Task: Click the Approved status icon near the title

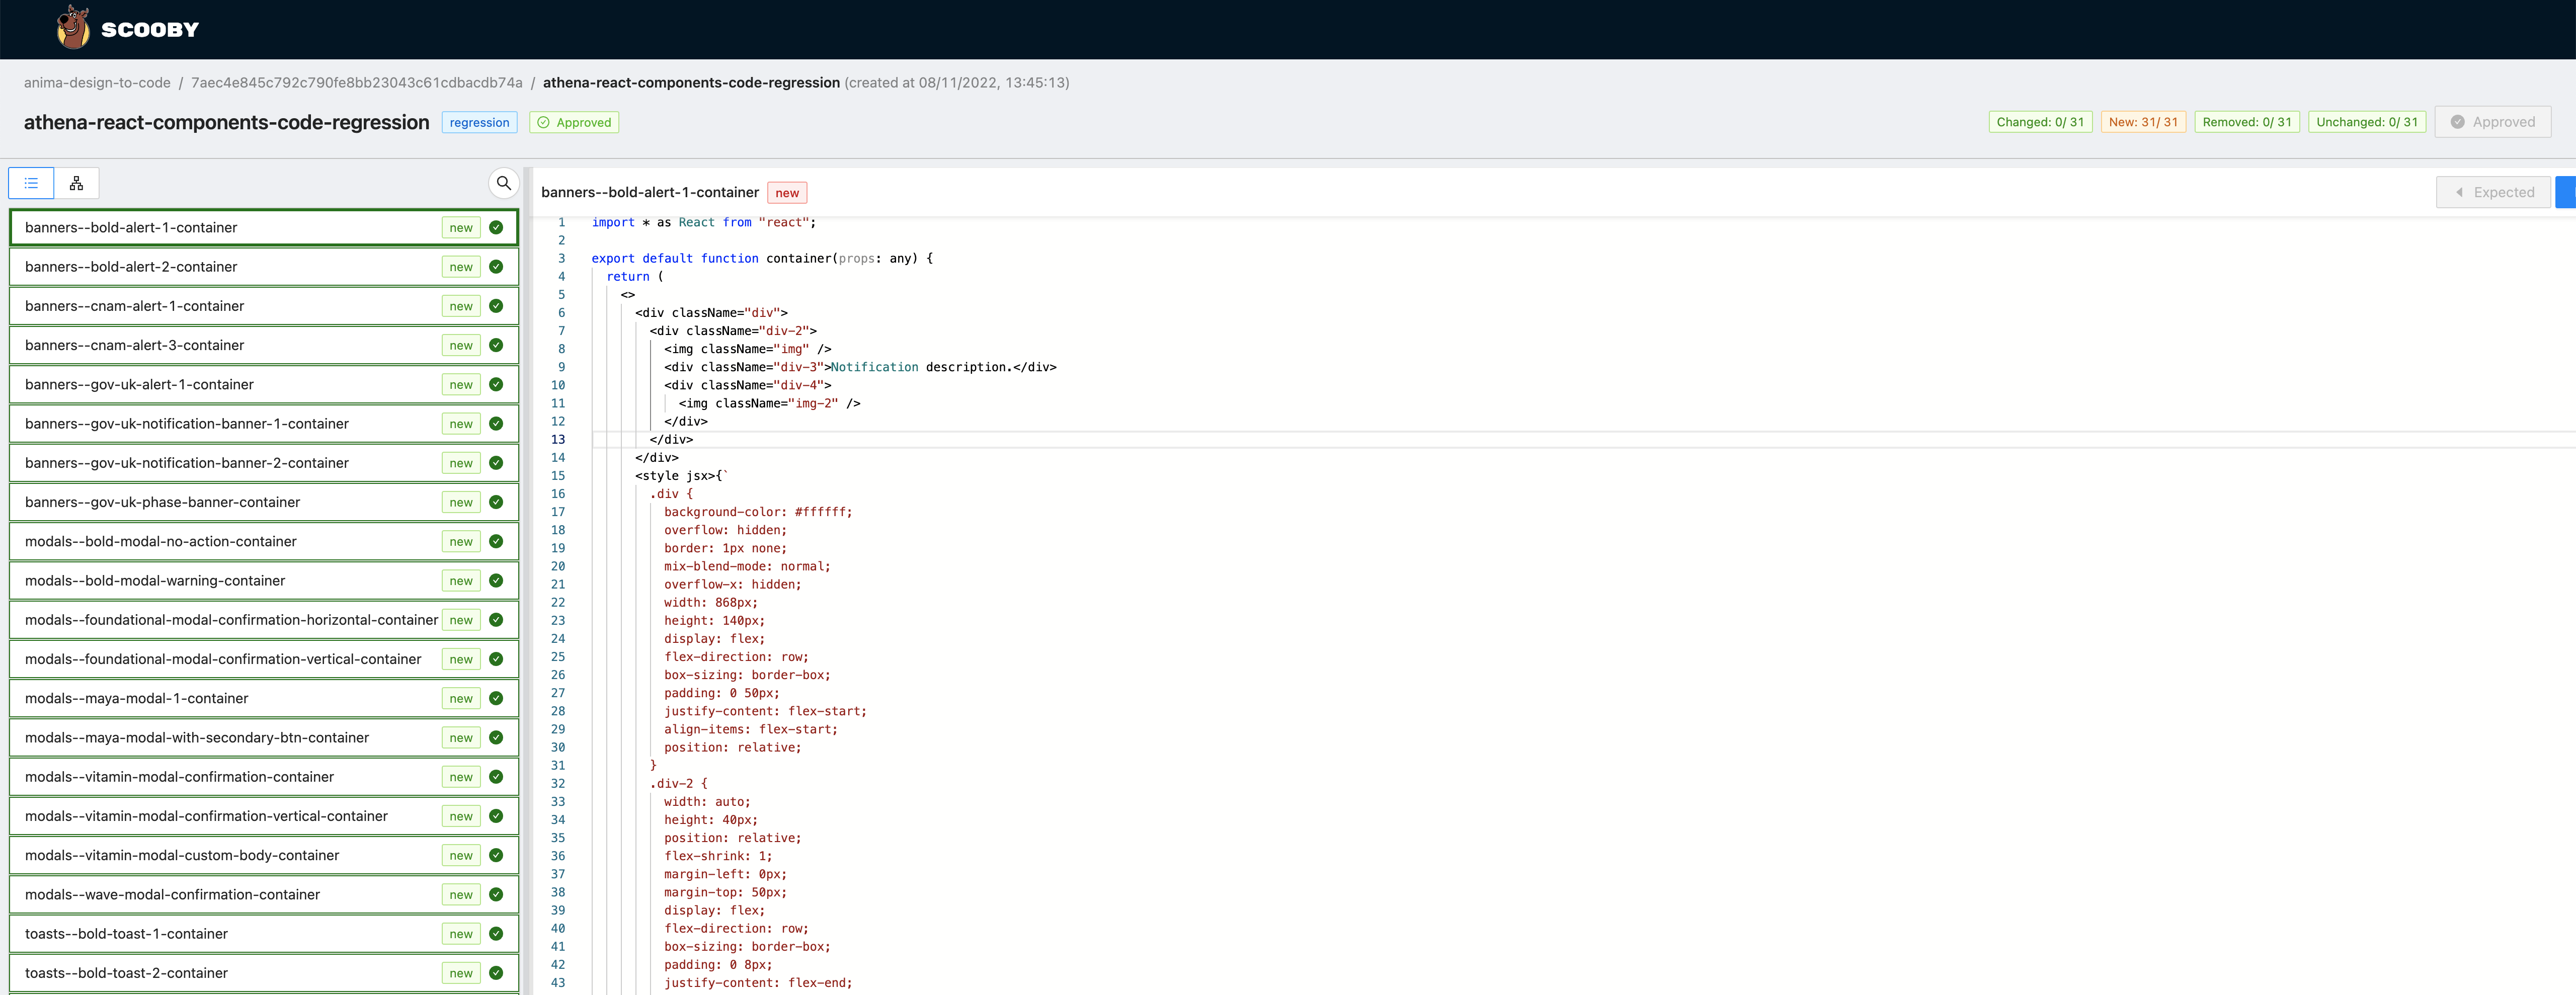Action: click(x=543, y=122)
